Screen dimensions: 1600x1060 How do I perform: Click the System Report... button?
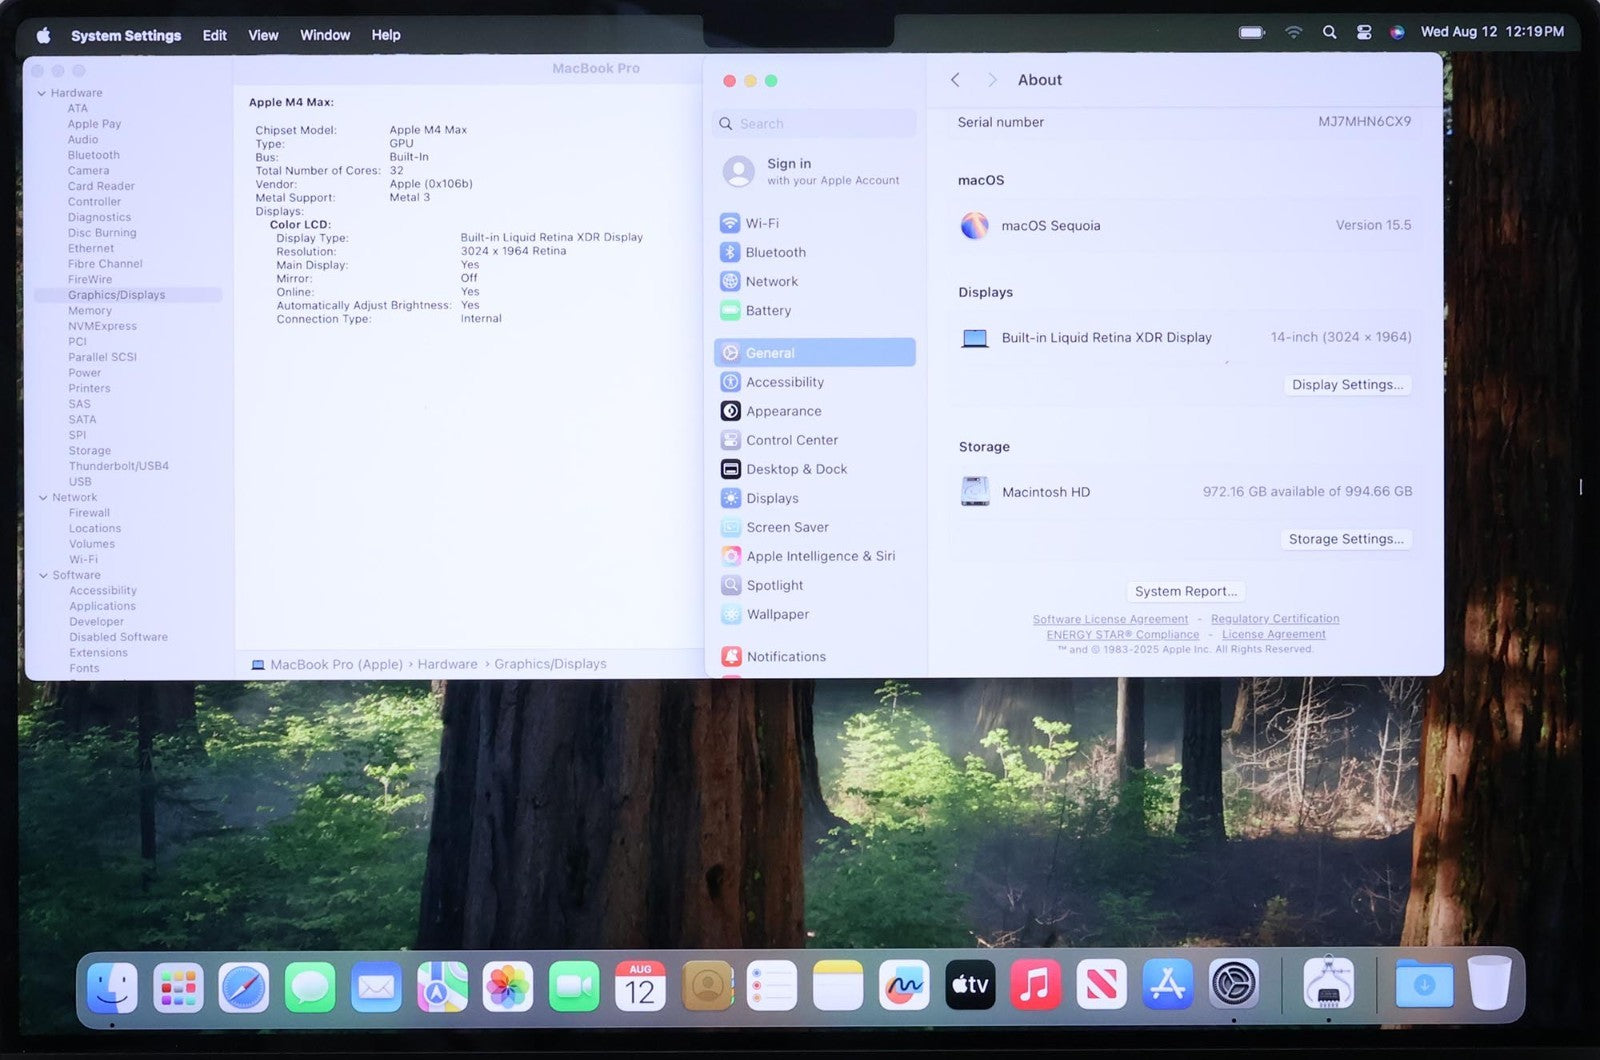pos(1186,591)
